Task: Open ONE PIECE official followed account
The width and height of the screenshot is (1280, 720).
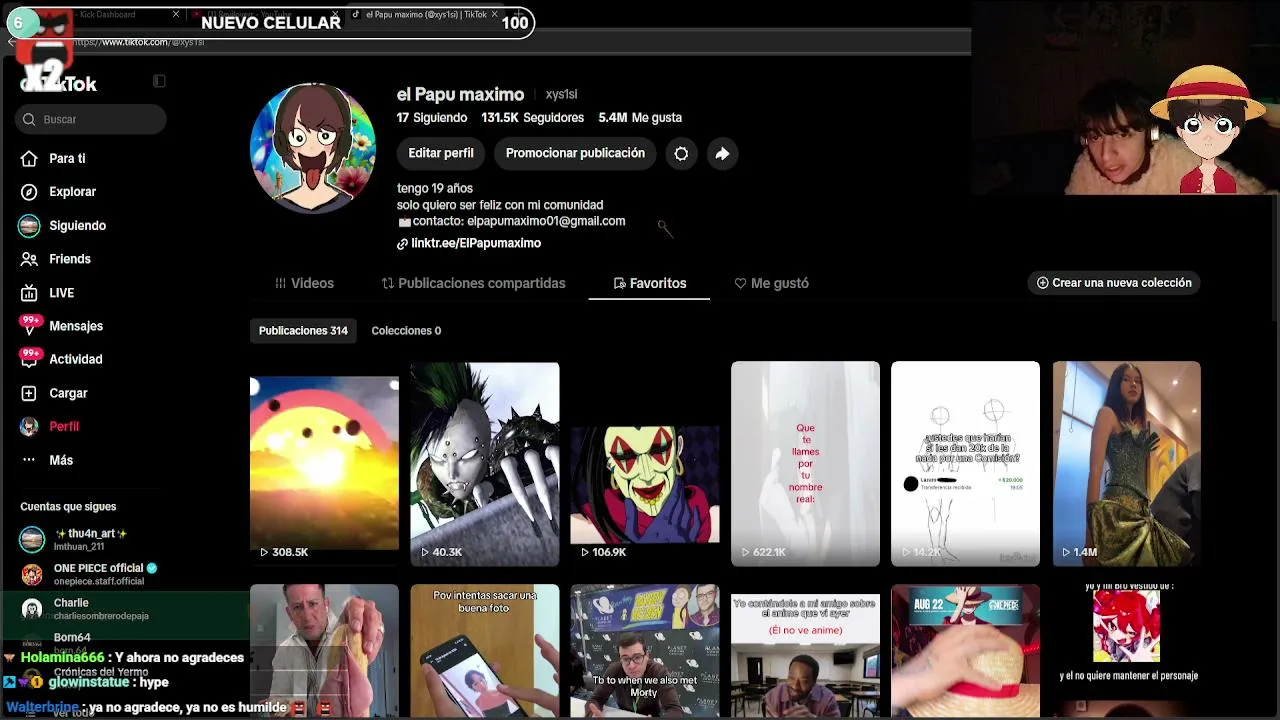Action: 90,574
